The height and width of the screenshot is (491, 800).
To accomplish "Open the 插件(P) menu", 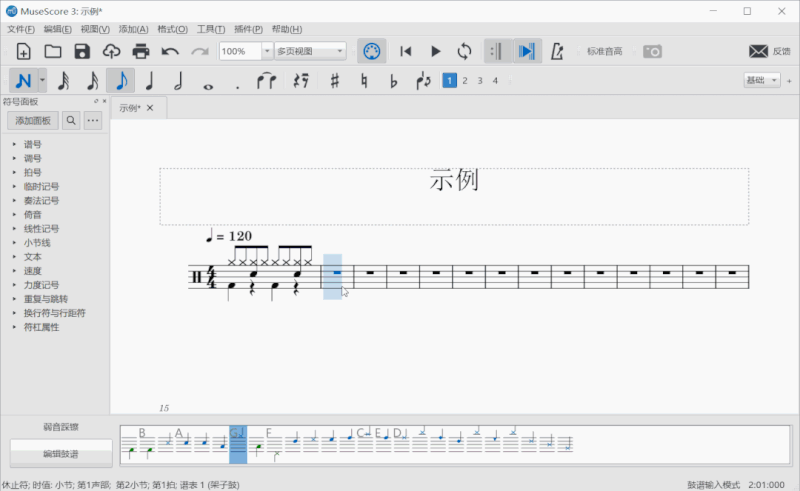I will pyautogui.click(x=248, y=29).
